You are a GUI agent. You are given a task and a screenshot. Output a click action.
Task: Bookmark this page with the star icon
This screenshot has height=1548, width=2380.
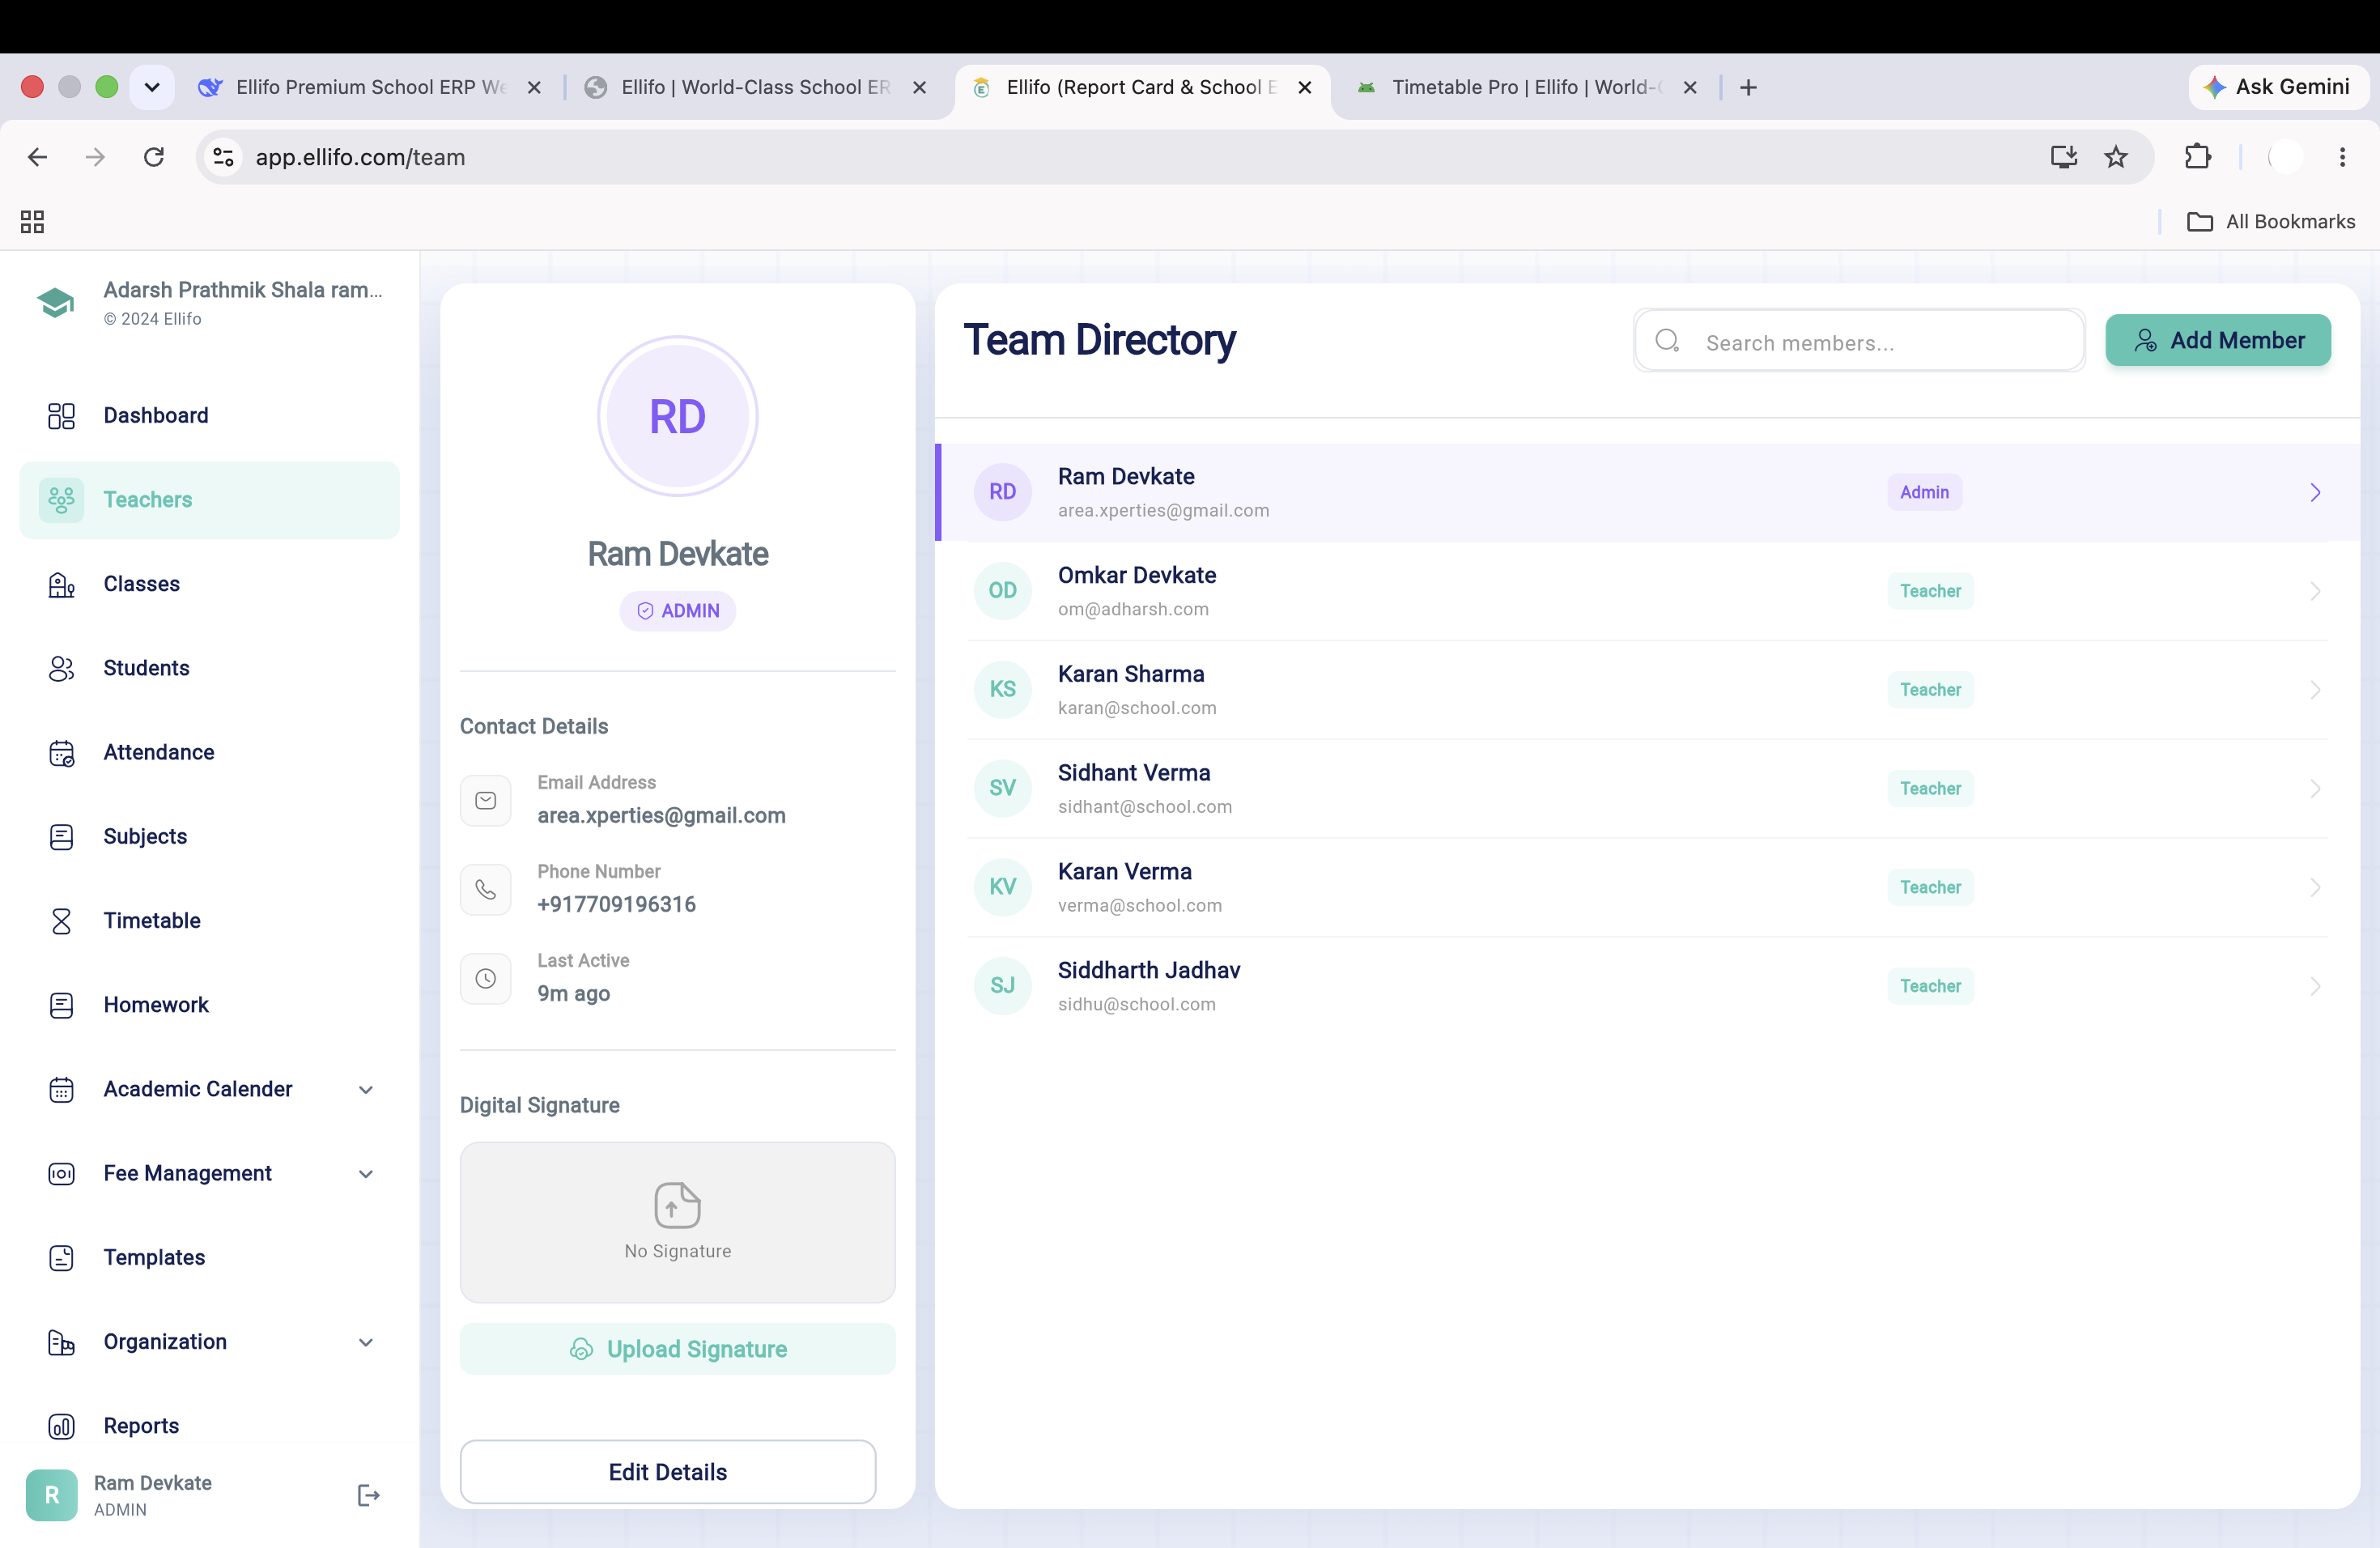(2116, 157)
